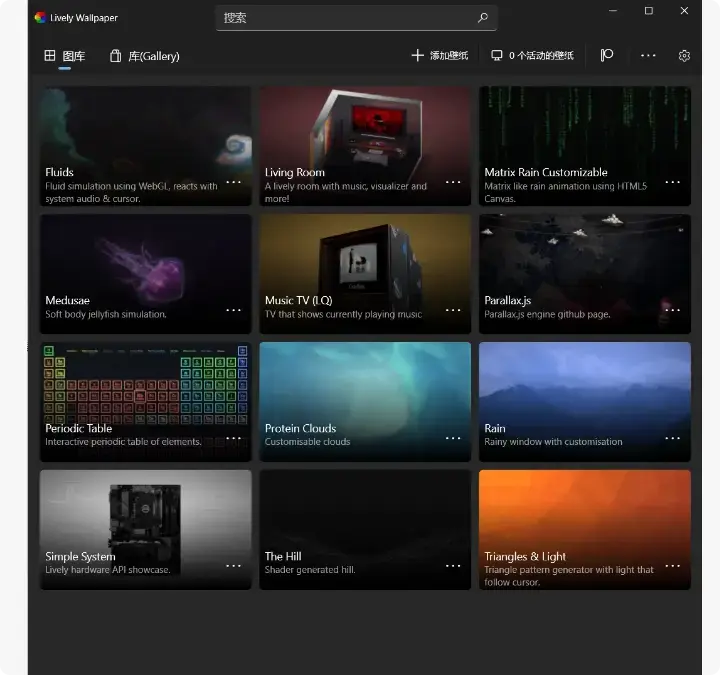Viewport: 720px width, 675px height.
Task: Switch to the 库(Gallery) tab
Action: coord(145,56)
